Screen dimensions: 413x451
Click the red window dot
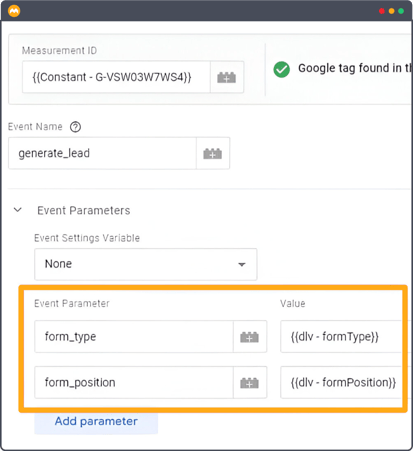click(382, 11)
